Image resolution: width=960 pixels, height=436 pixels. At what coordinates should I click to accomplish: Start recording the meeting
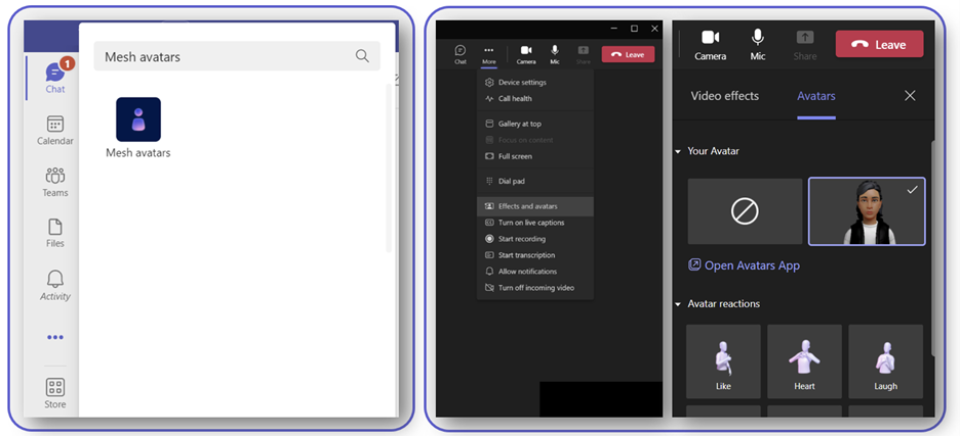click(x=521, y=239)
